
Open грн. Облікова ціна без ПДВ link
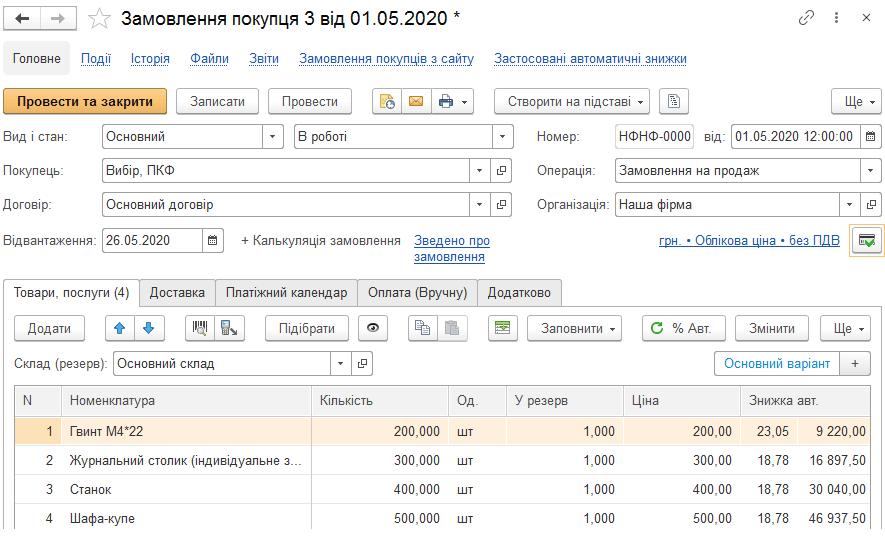pyautogui.click(x=749, y=240)
